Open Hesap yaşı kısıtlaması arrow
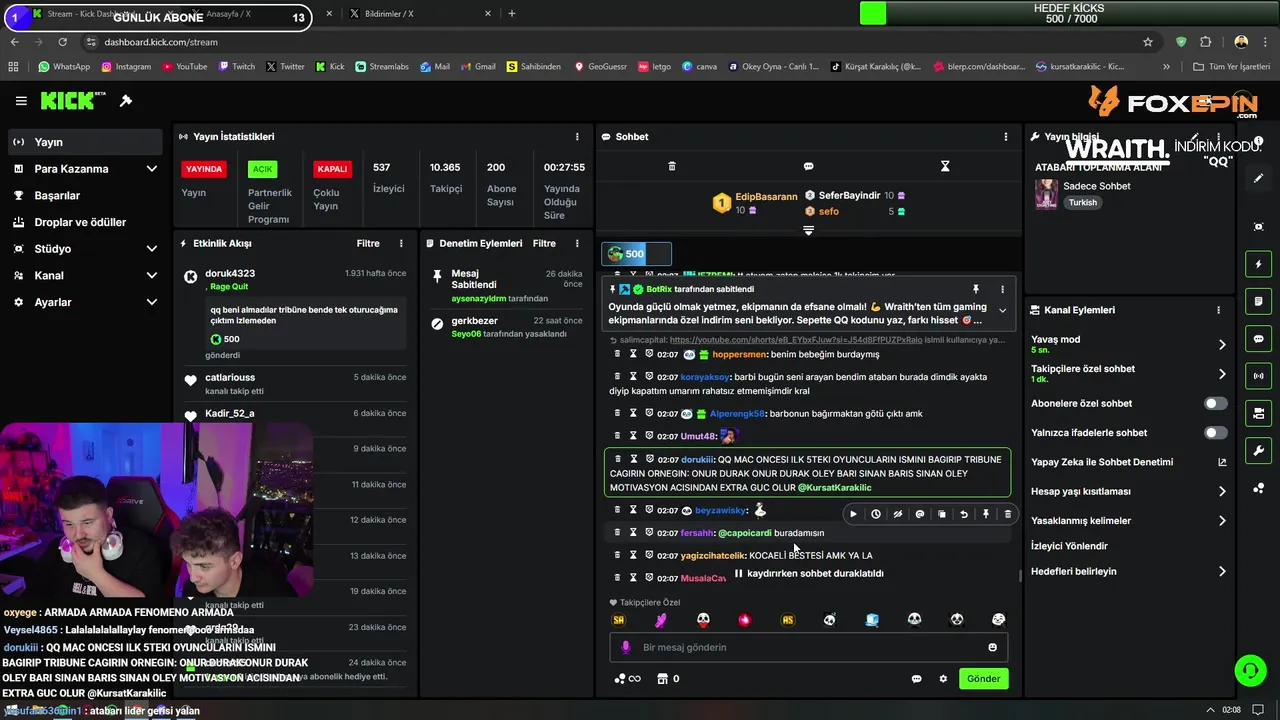1280x720 pixels. (1222, 491)
